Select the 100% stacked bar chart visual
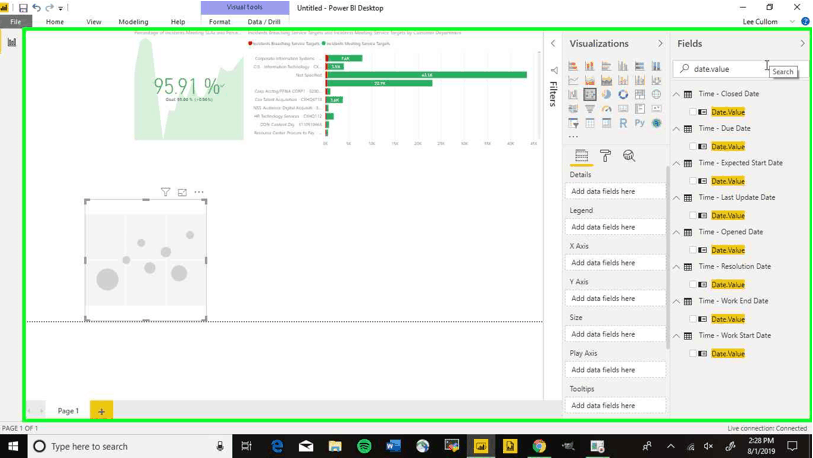813x458 pixels. tap(639, 66)
